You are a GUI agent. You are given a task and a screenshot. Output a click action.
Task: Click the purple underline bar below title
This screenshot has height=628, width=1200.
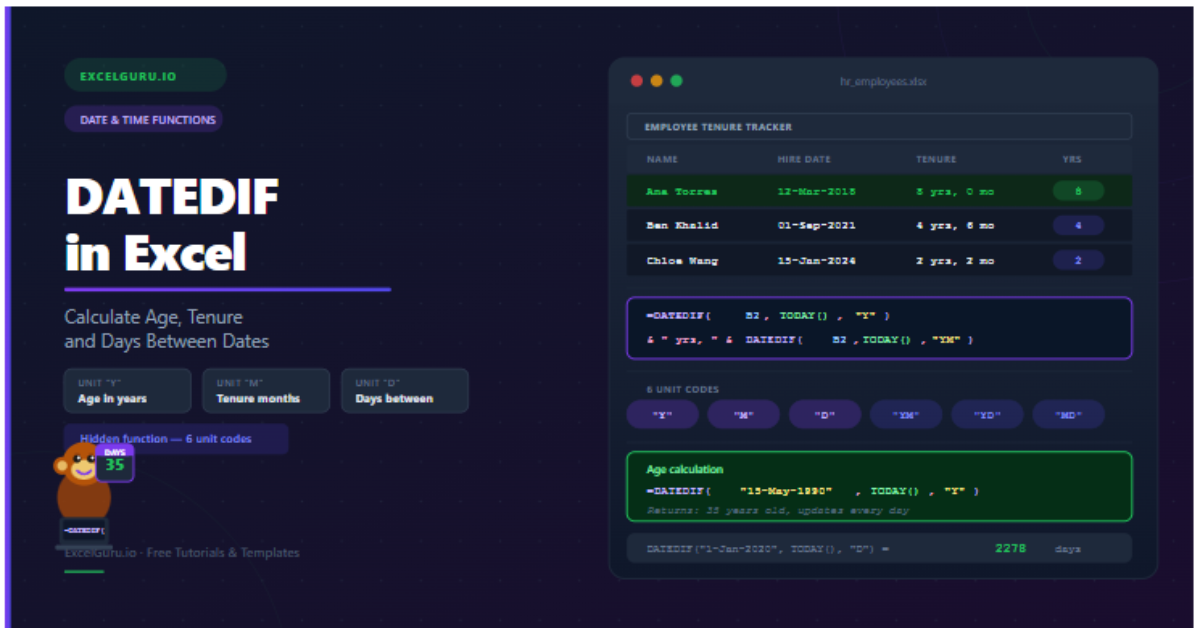coord(227,290)
